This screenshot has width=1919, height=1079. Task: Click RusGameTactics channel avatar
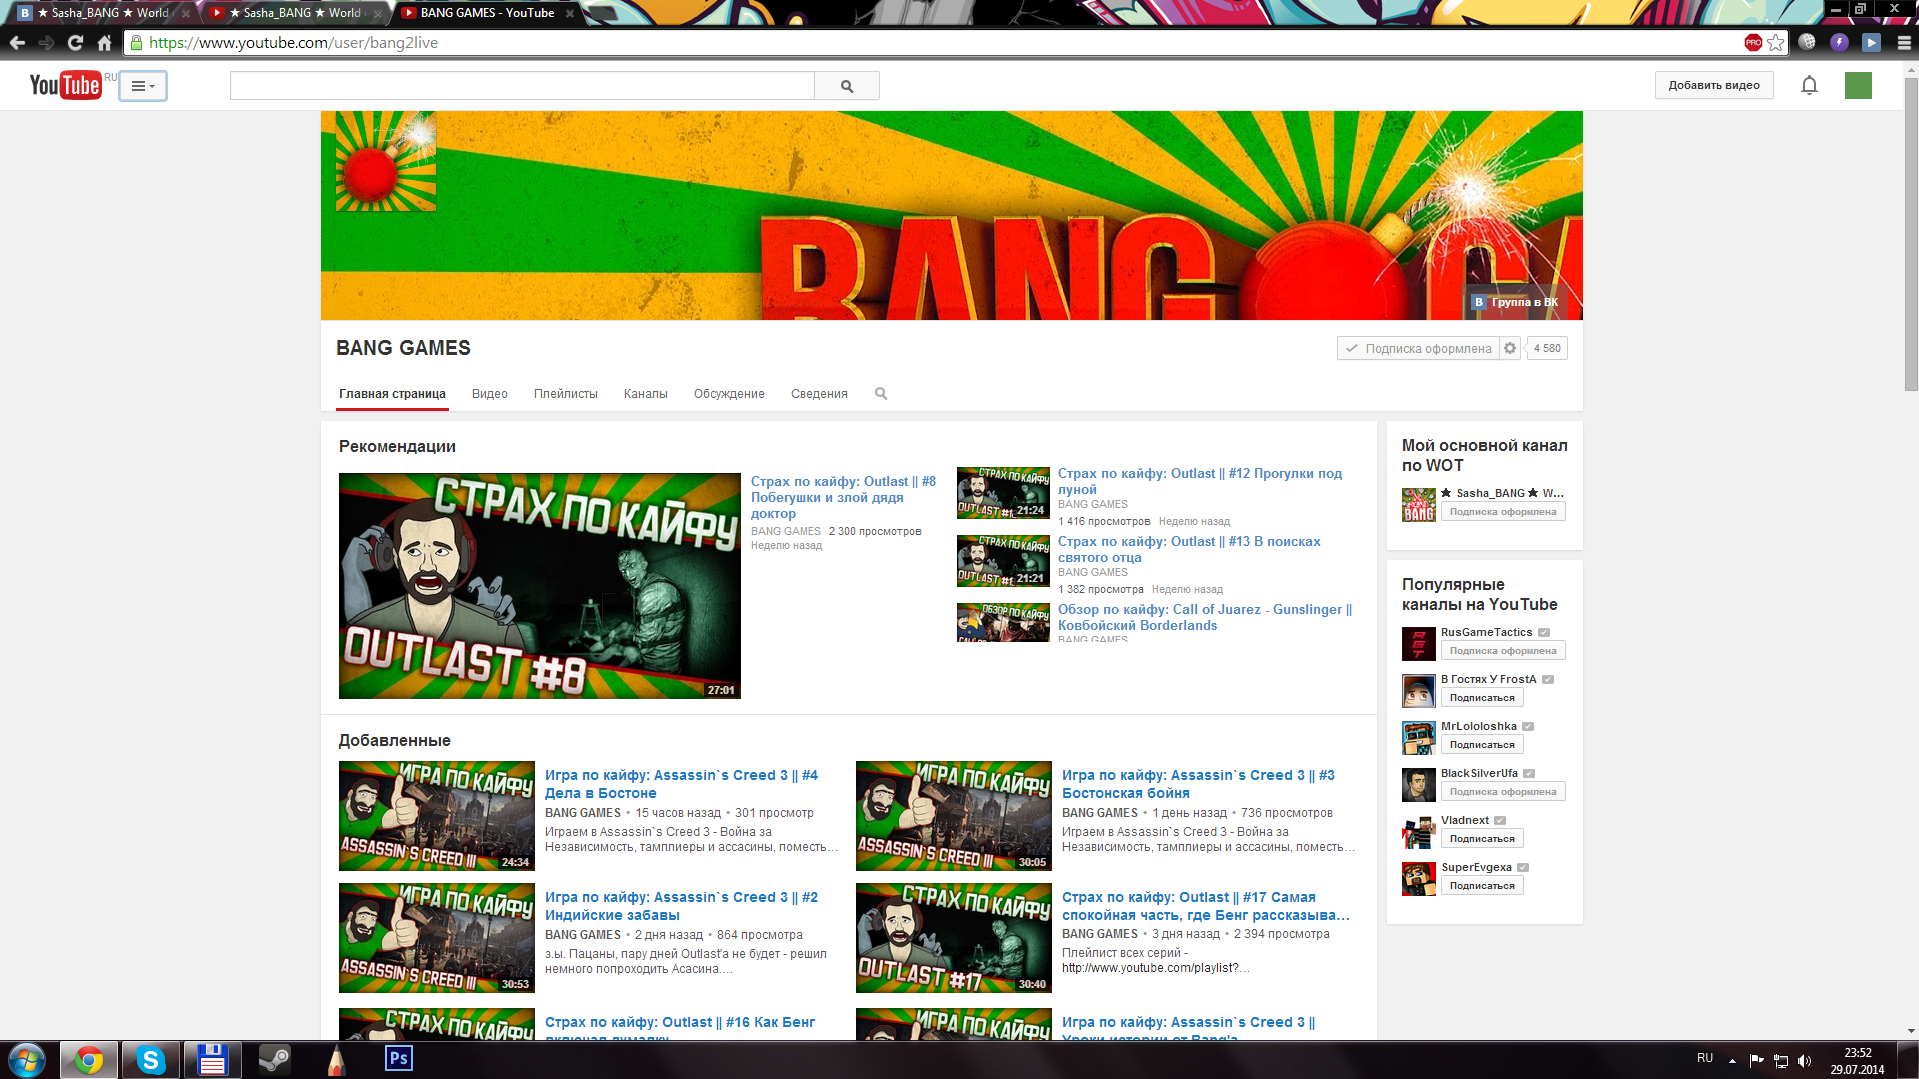point(1419,644)
